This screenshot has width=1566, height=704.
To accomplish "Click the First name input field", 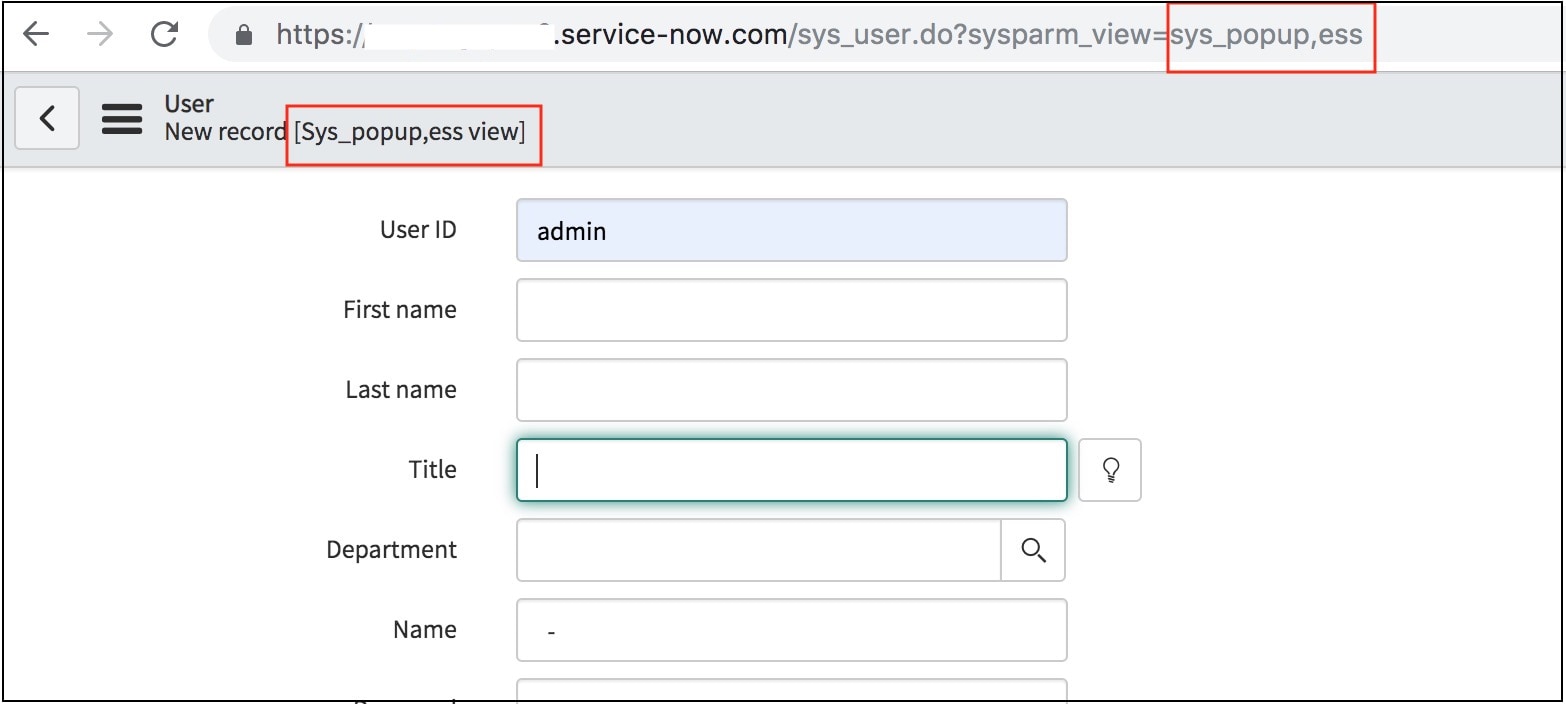I will 790,309.
